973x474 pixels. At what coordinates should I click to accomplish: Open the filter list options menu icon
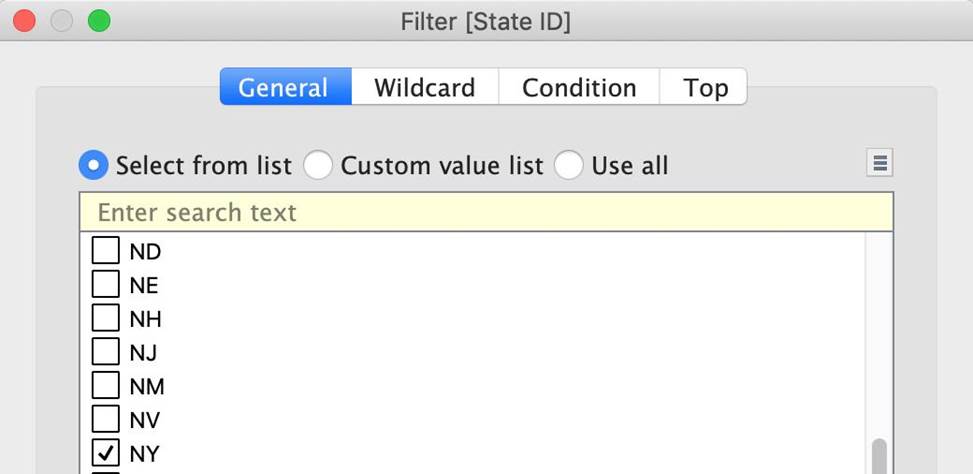(879, 163)
